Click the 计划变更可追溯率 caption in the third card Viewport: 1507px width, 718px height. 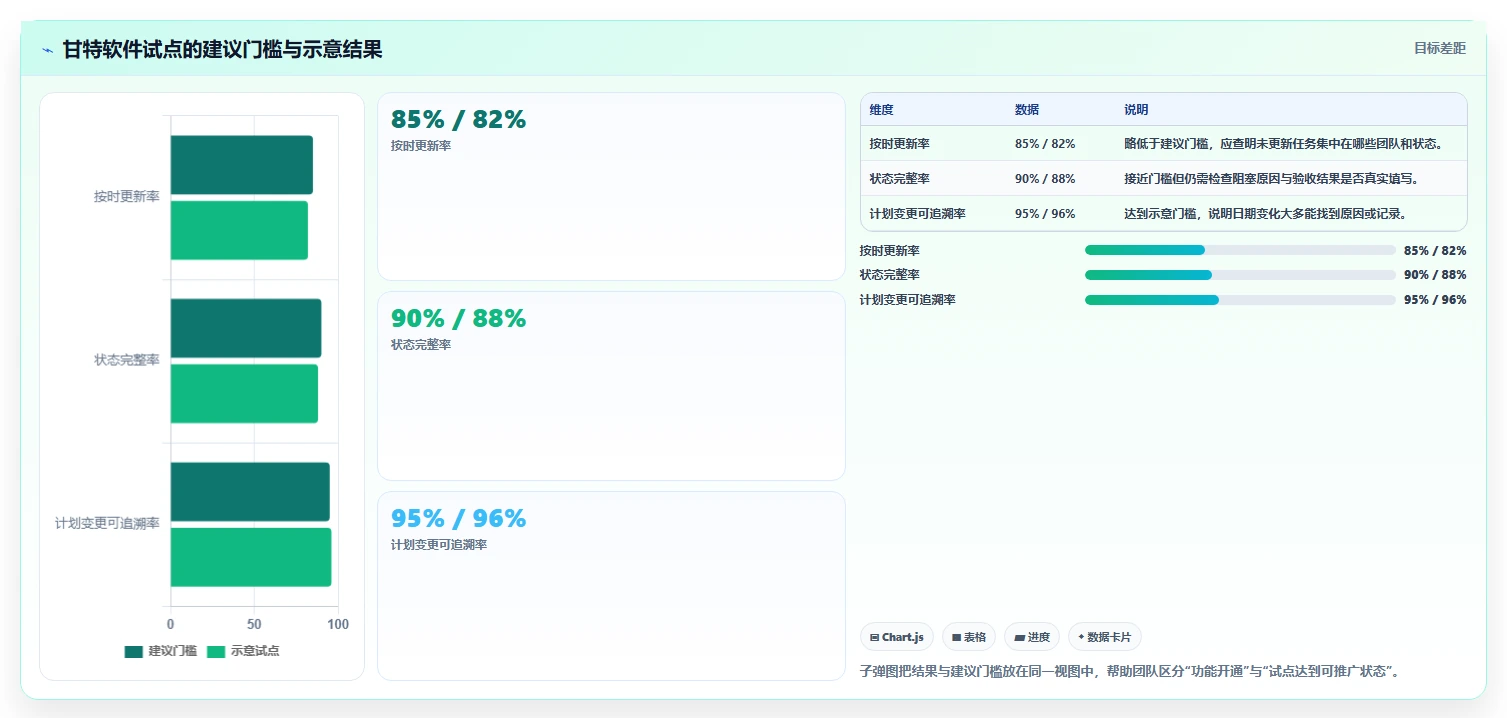pyautogui.click(x=438, y=545)
